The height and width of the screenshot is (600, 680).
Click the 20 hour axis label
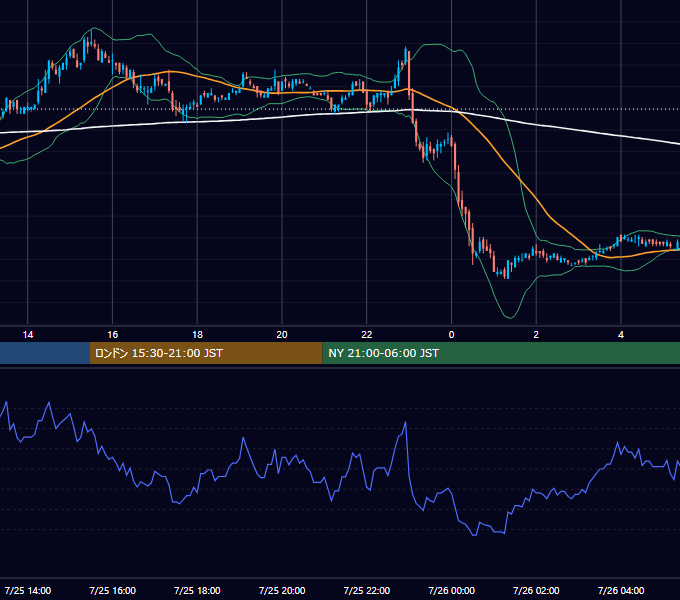point(282,335)
